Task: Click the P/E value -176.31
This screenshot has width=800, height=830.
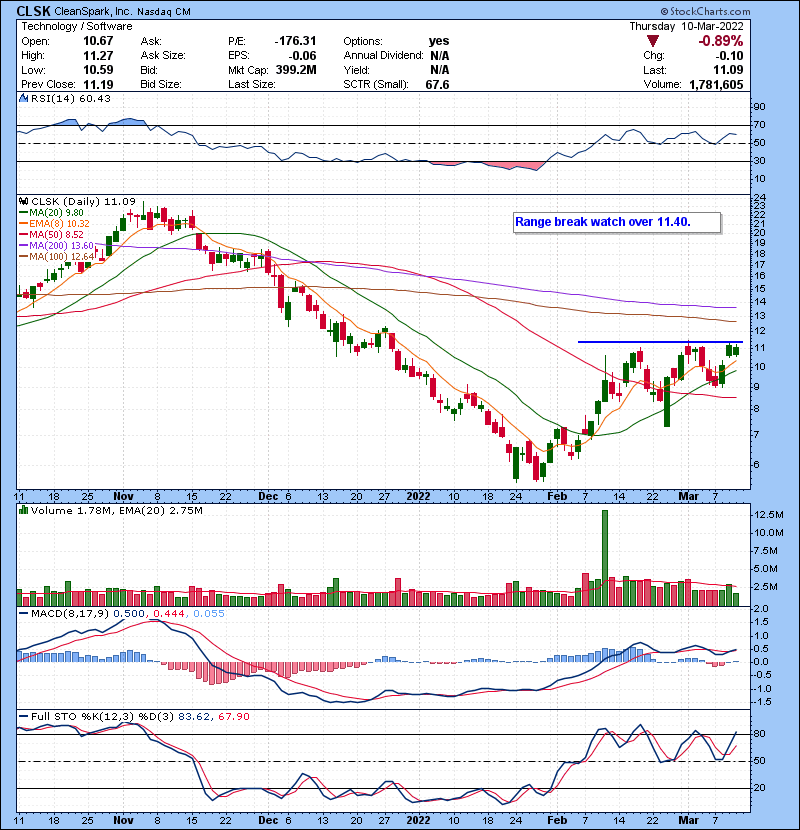Action: coord(295,41)
